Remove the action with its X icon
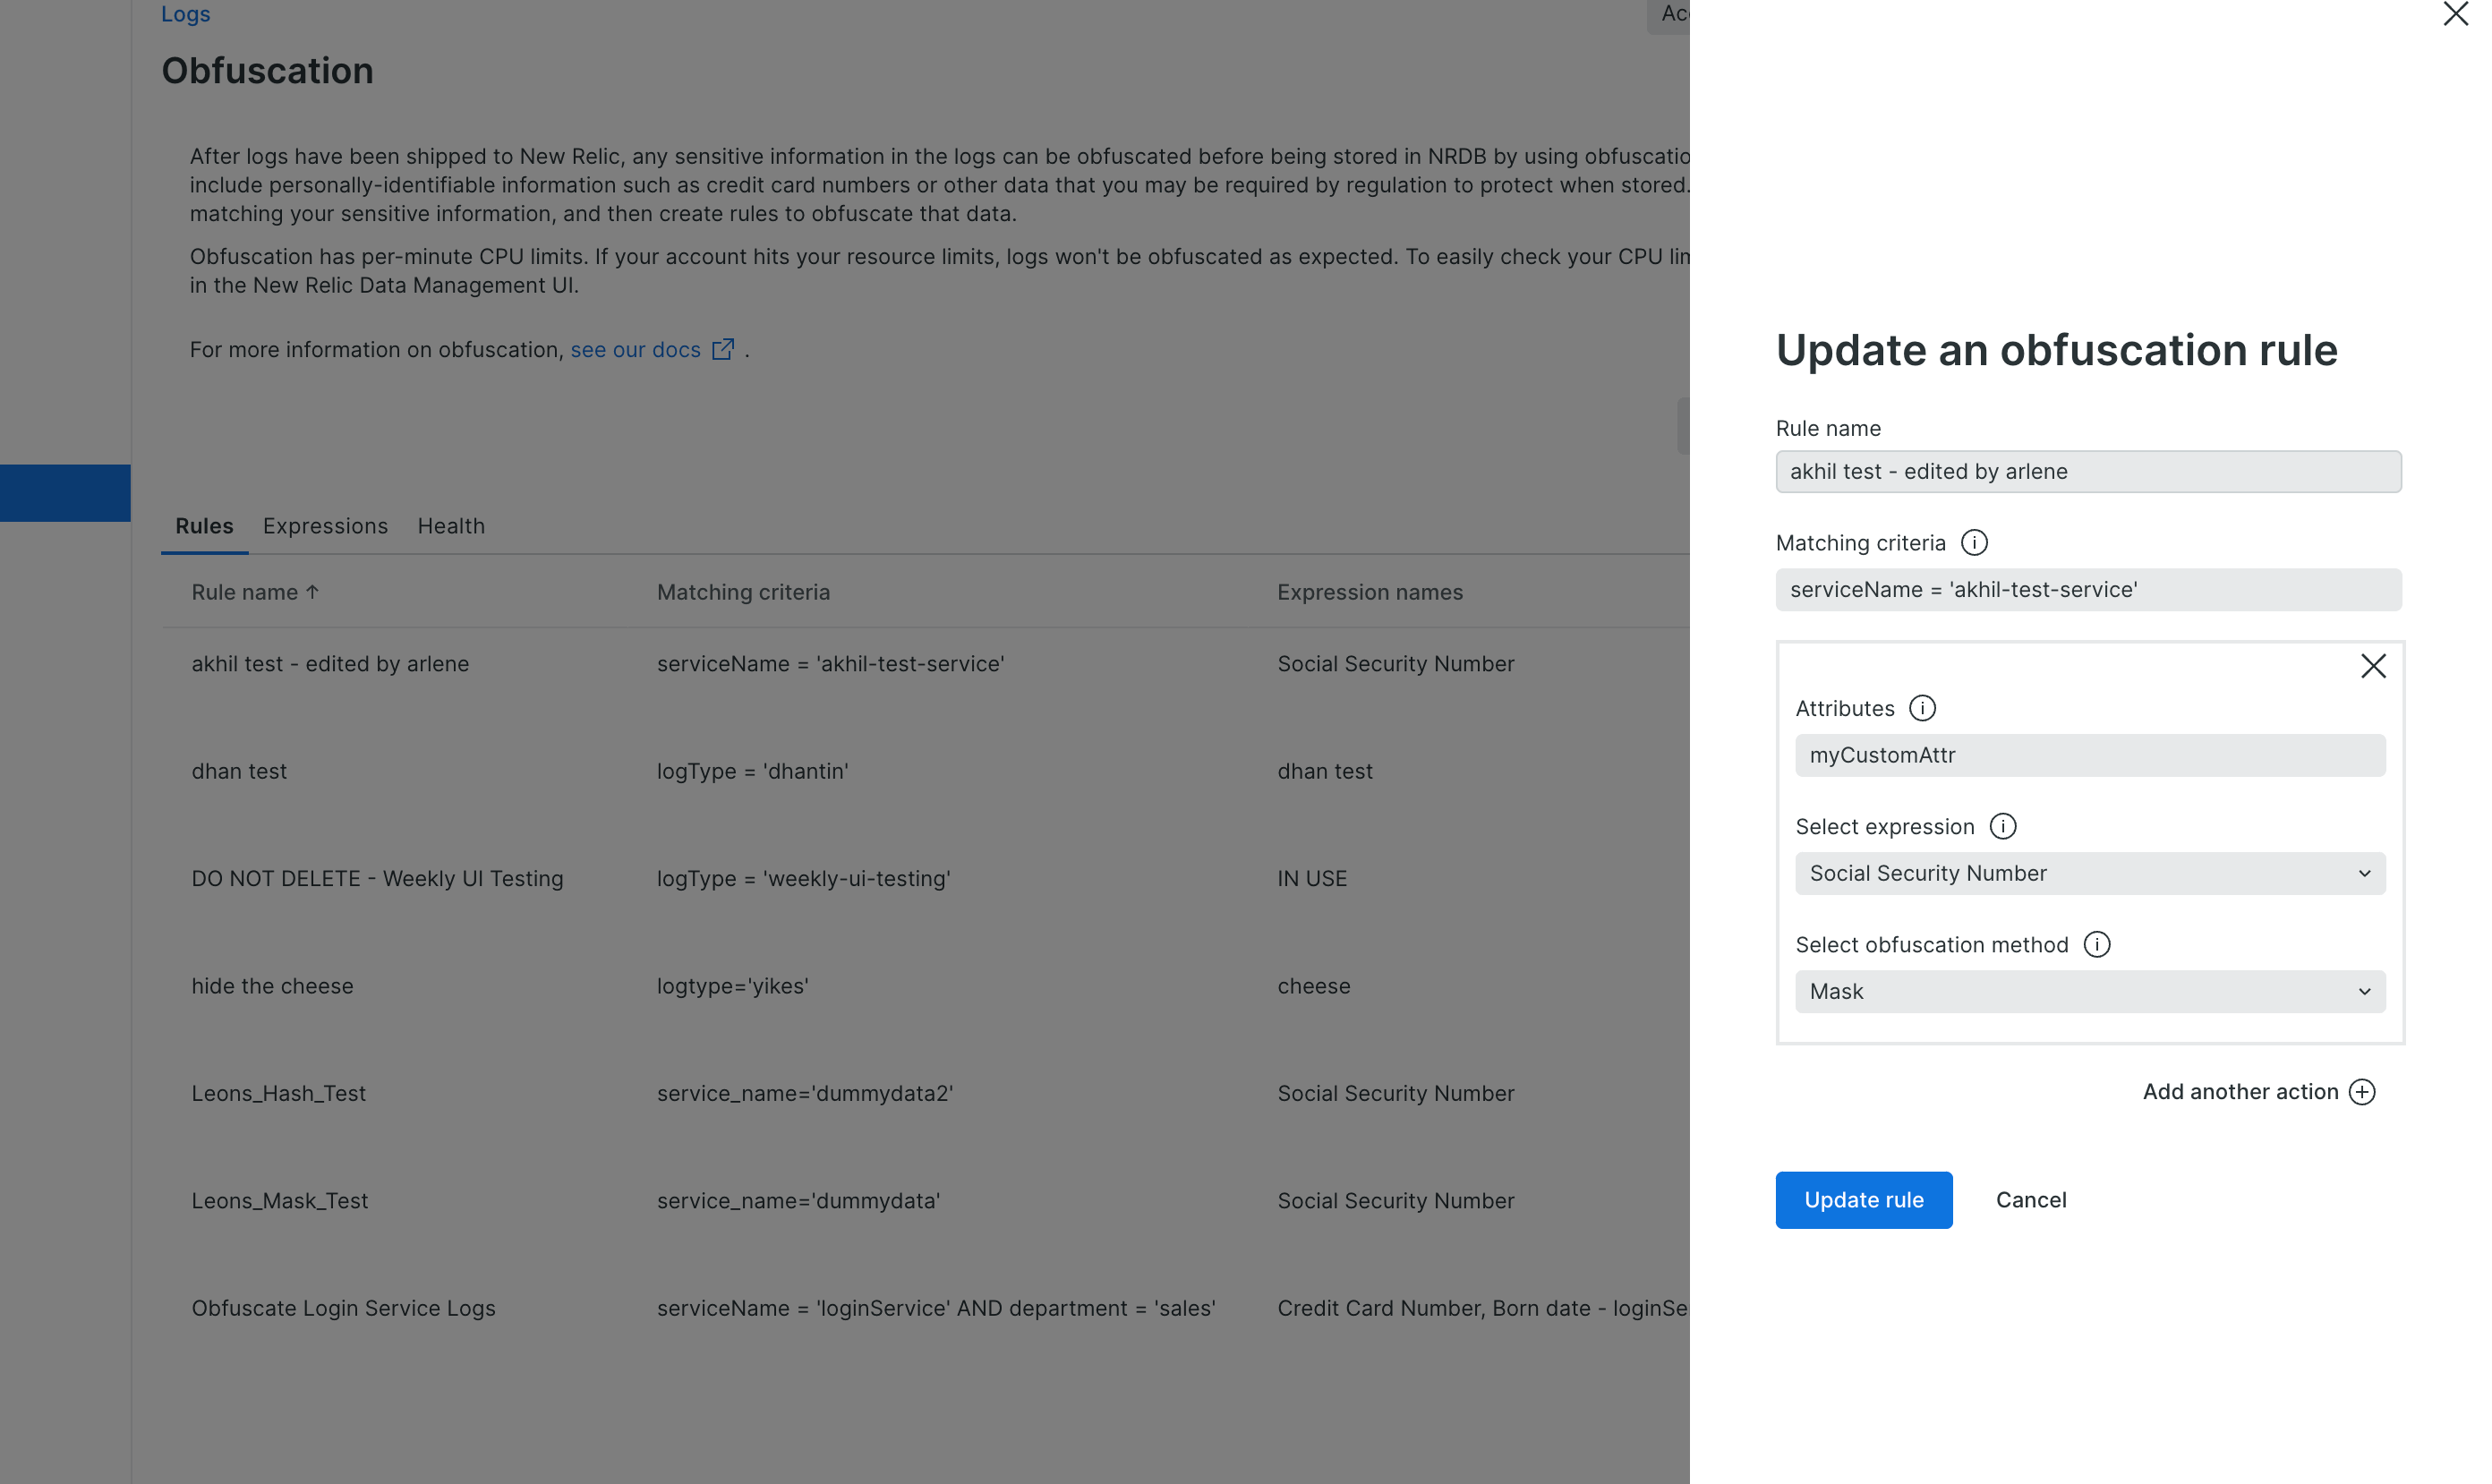The width and height of the screenshot is (2492, 1484). coord(2372,666)
